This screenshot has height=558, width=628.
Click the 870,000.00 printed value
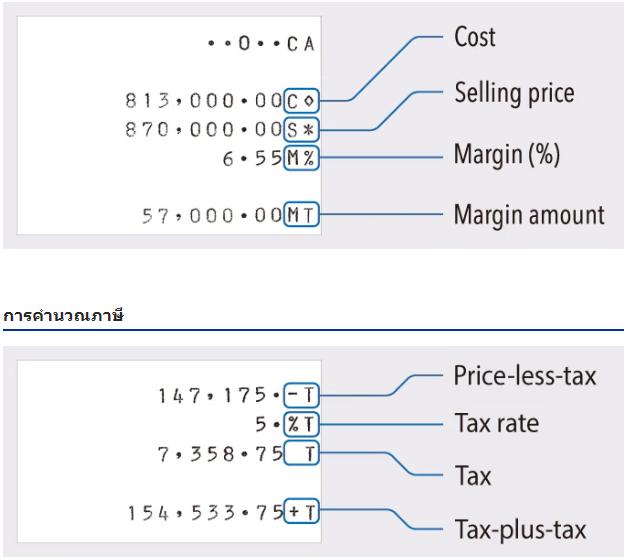204,129
